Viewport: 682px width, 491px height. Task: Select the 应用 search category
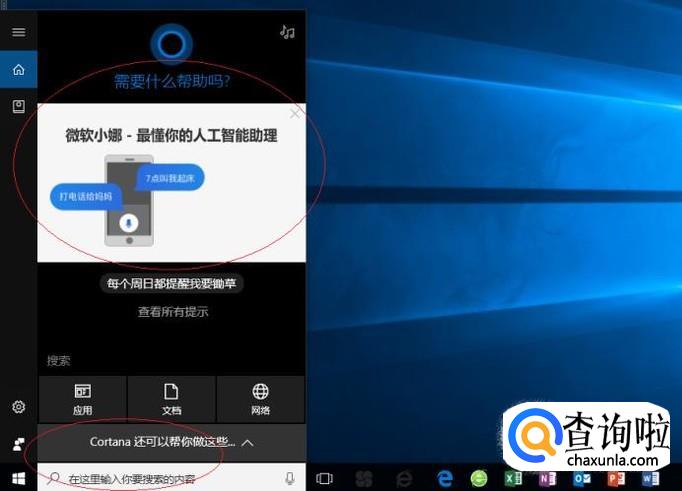click(x=83, y=399)
